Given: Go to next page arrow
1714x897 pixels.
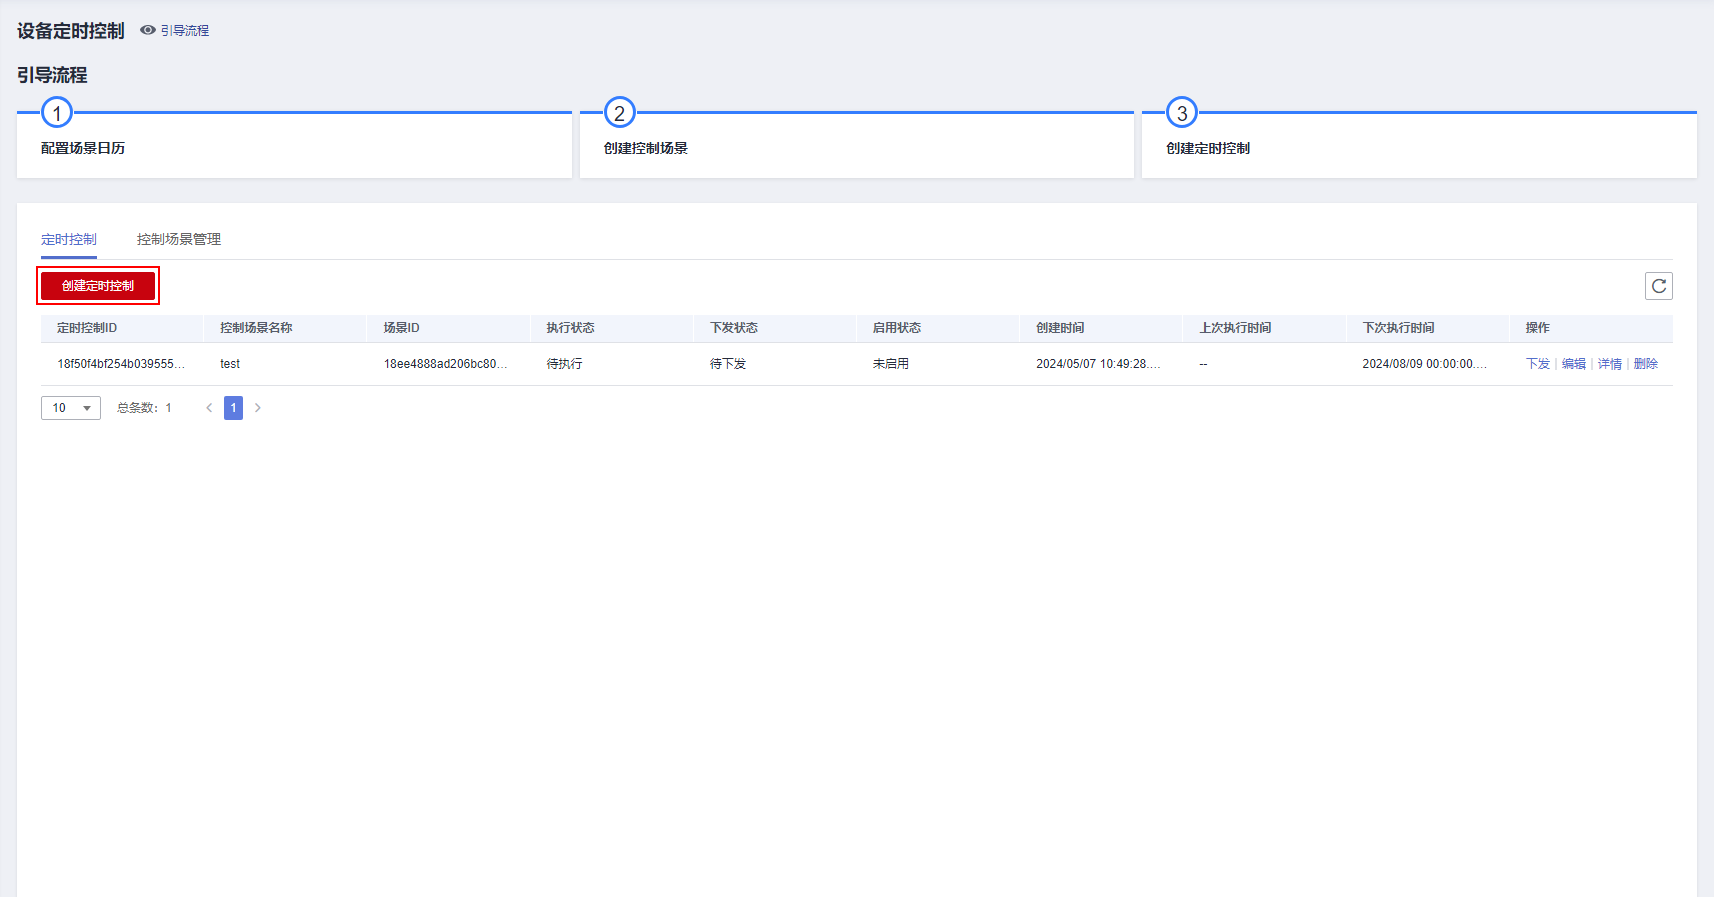Looking at the screenshot, I should (x=258, y=408).
